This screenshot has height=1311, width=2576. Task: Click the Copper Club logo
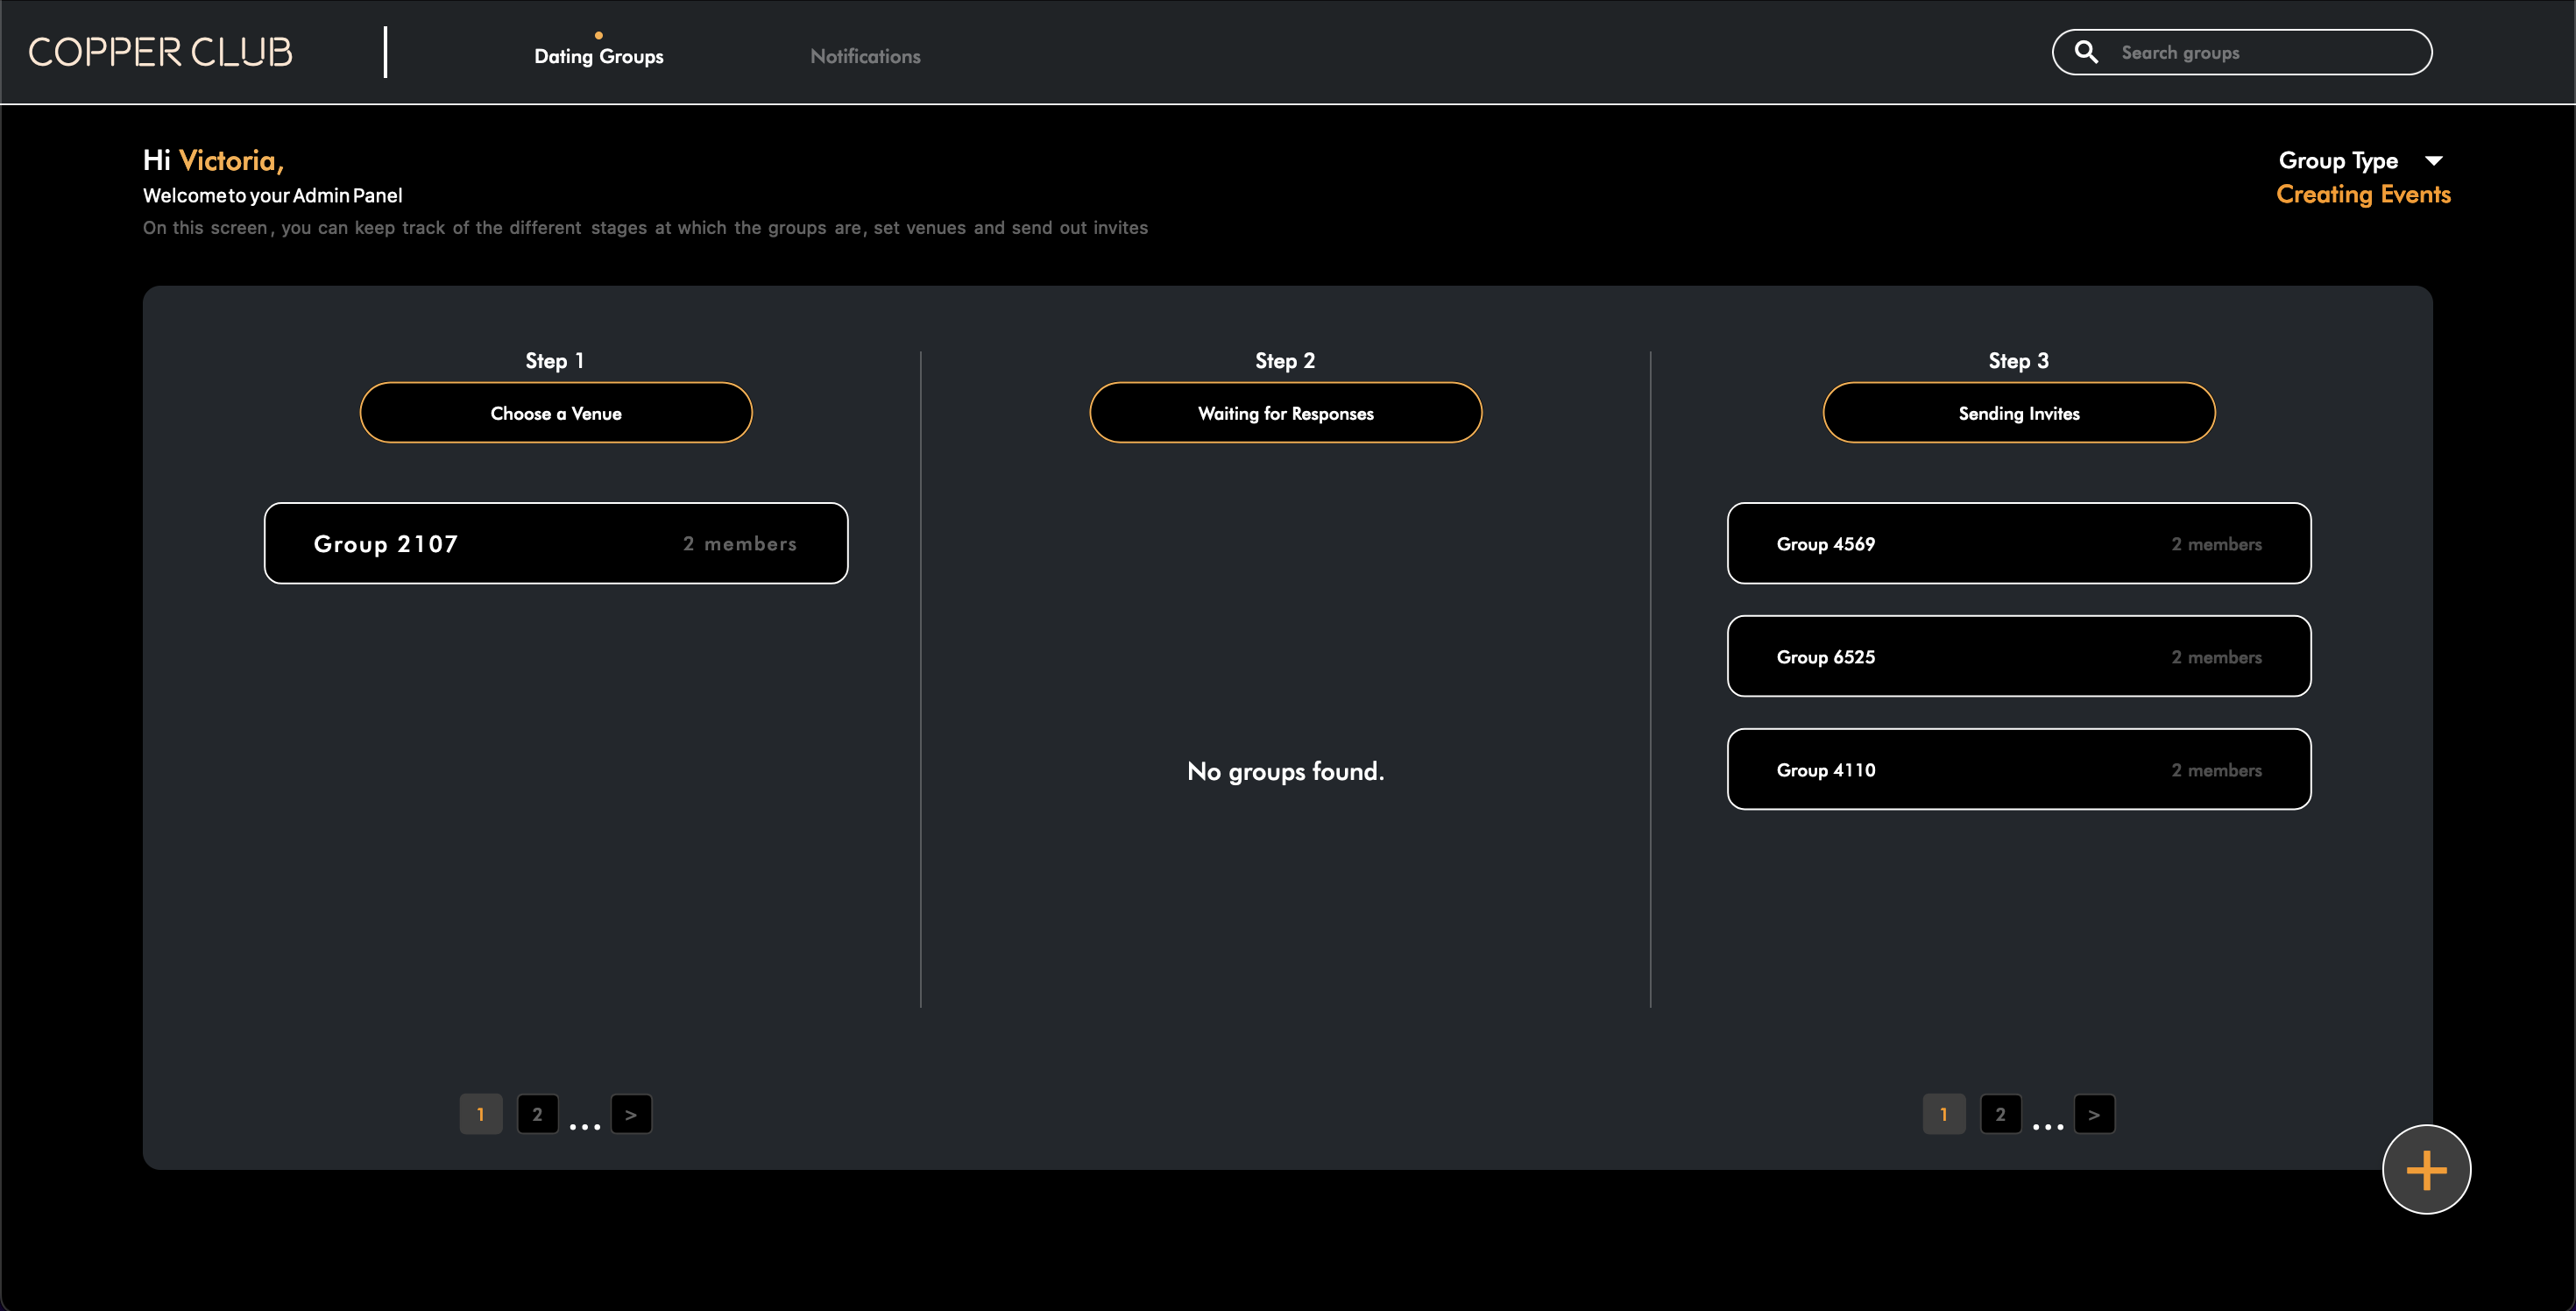160,51
